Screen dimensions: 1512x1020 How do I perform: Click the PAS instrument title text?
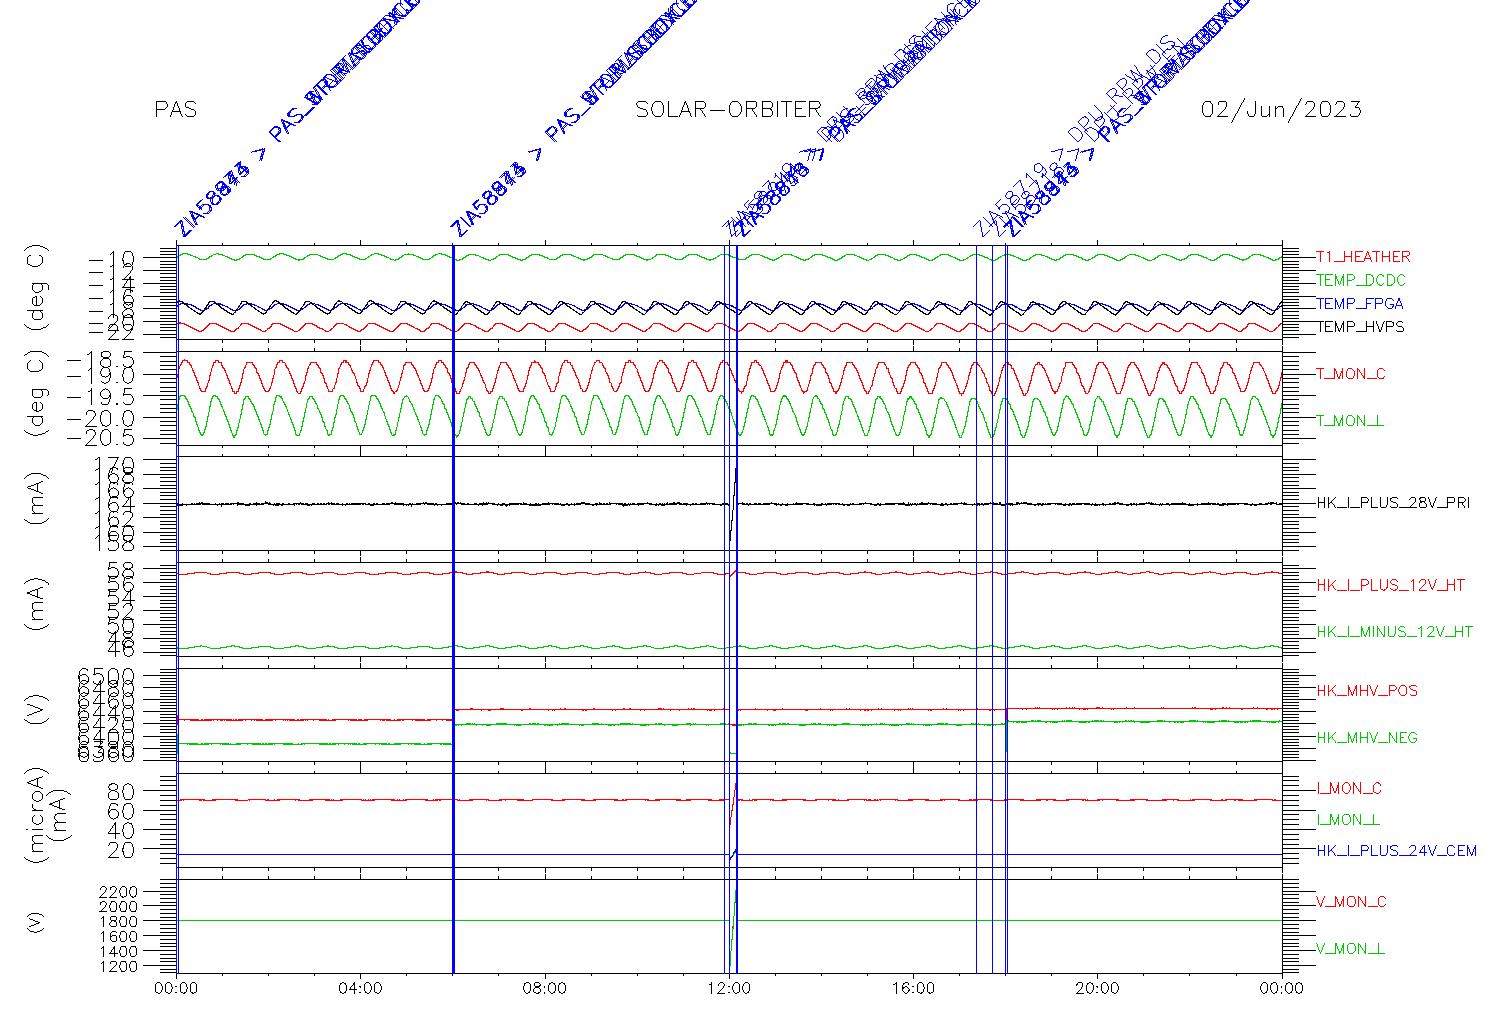tap(176, 110)
